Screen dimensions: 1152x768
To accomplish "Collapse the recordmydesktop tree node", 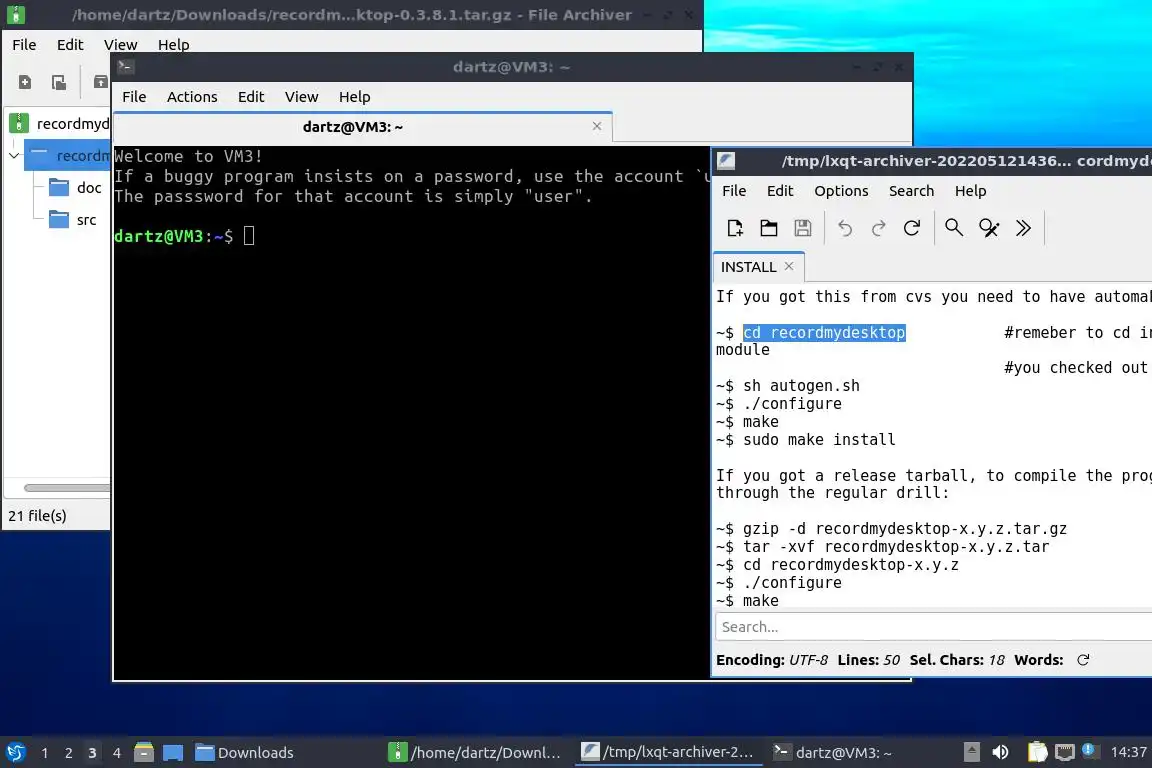I will pyautogui.click(x=14, y=156).
